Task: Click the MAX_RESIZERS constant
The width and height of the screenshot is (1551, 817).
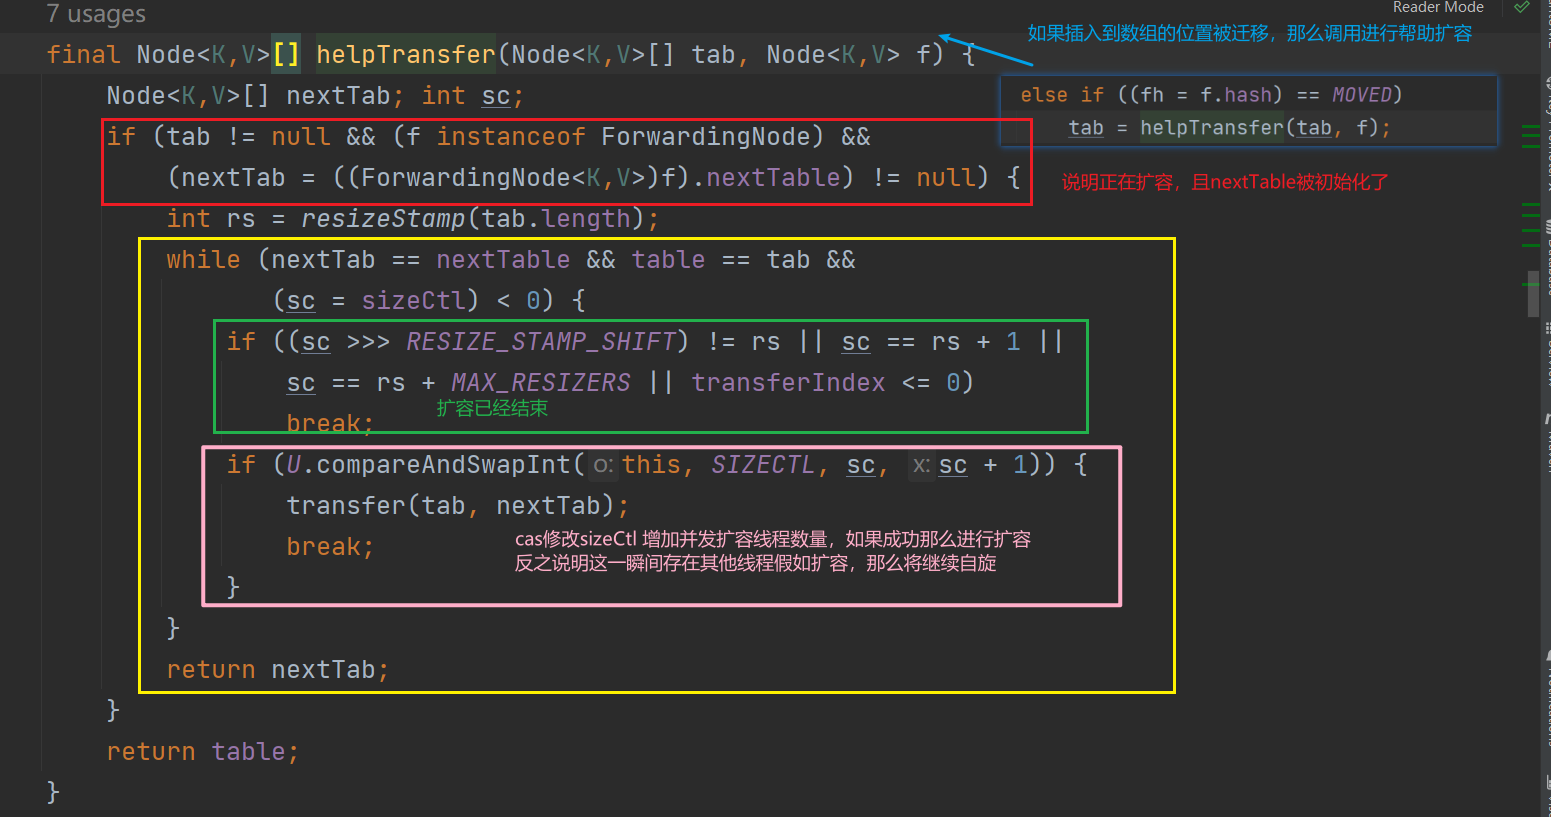Action: click(x=541, y=383)
